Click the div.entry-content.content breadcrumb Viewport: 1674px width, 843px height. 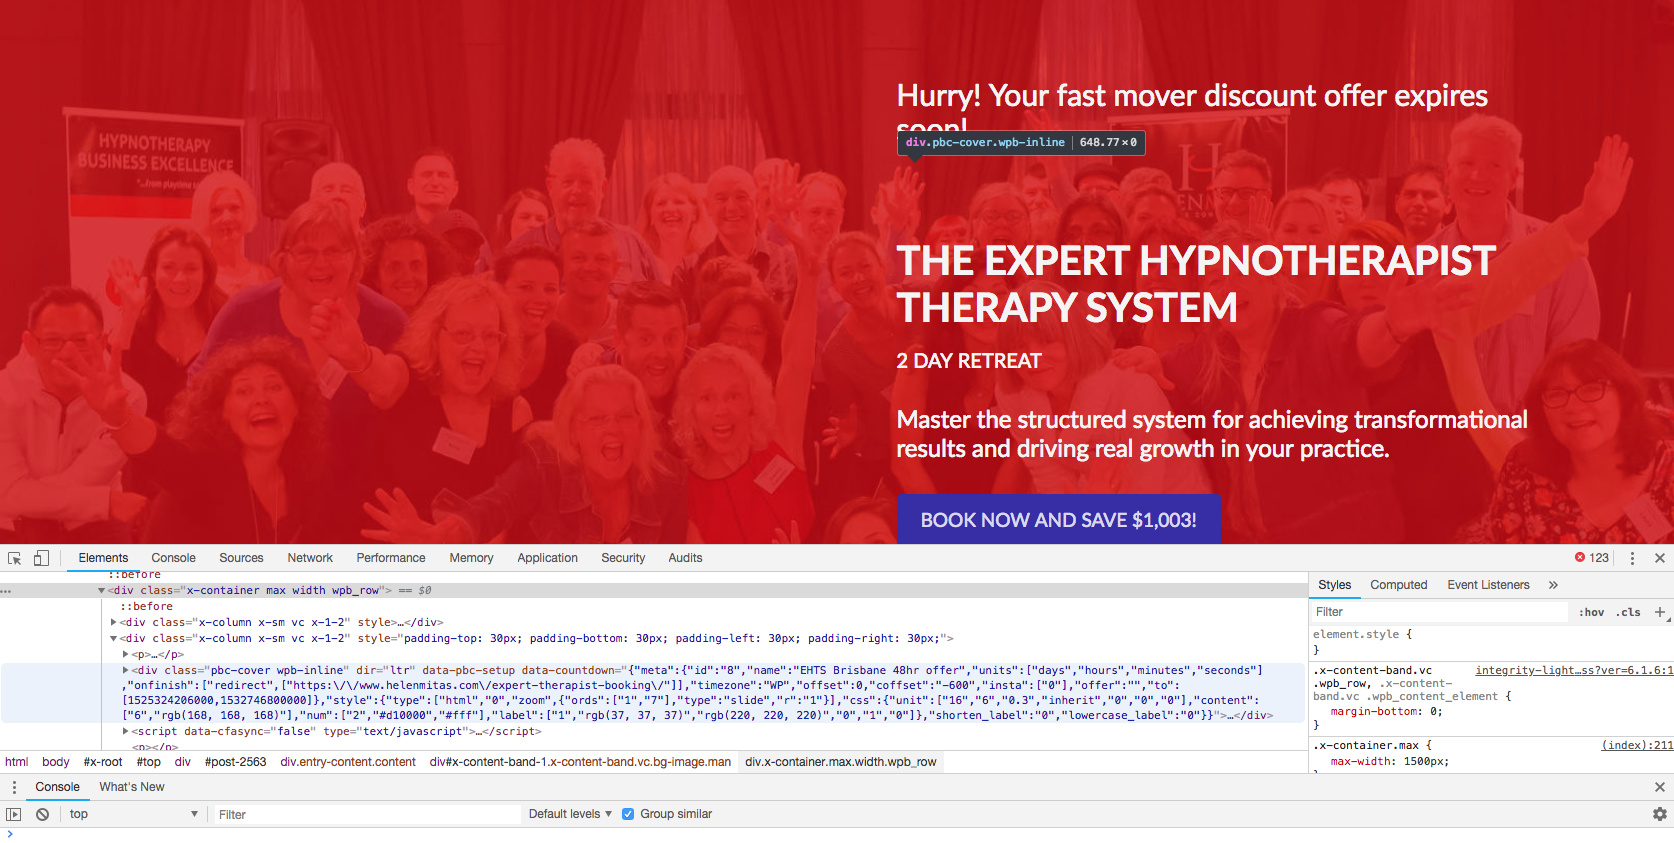pos(348,762)
